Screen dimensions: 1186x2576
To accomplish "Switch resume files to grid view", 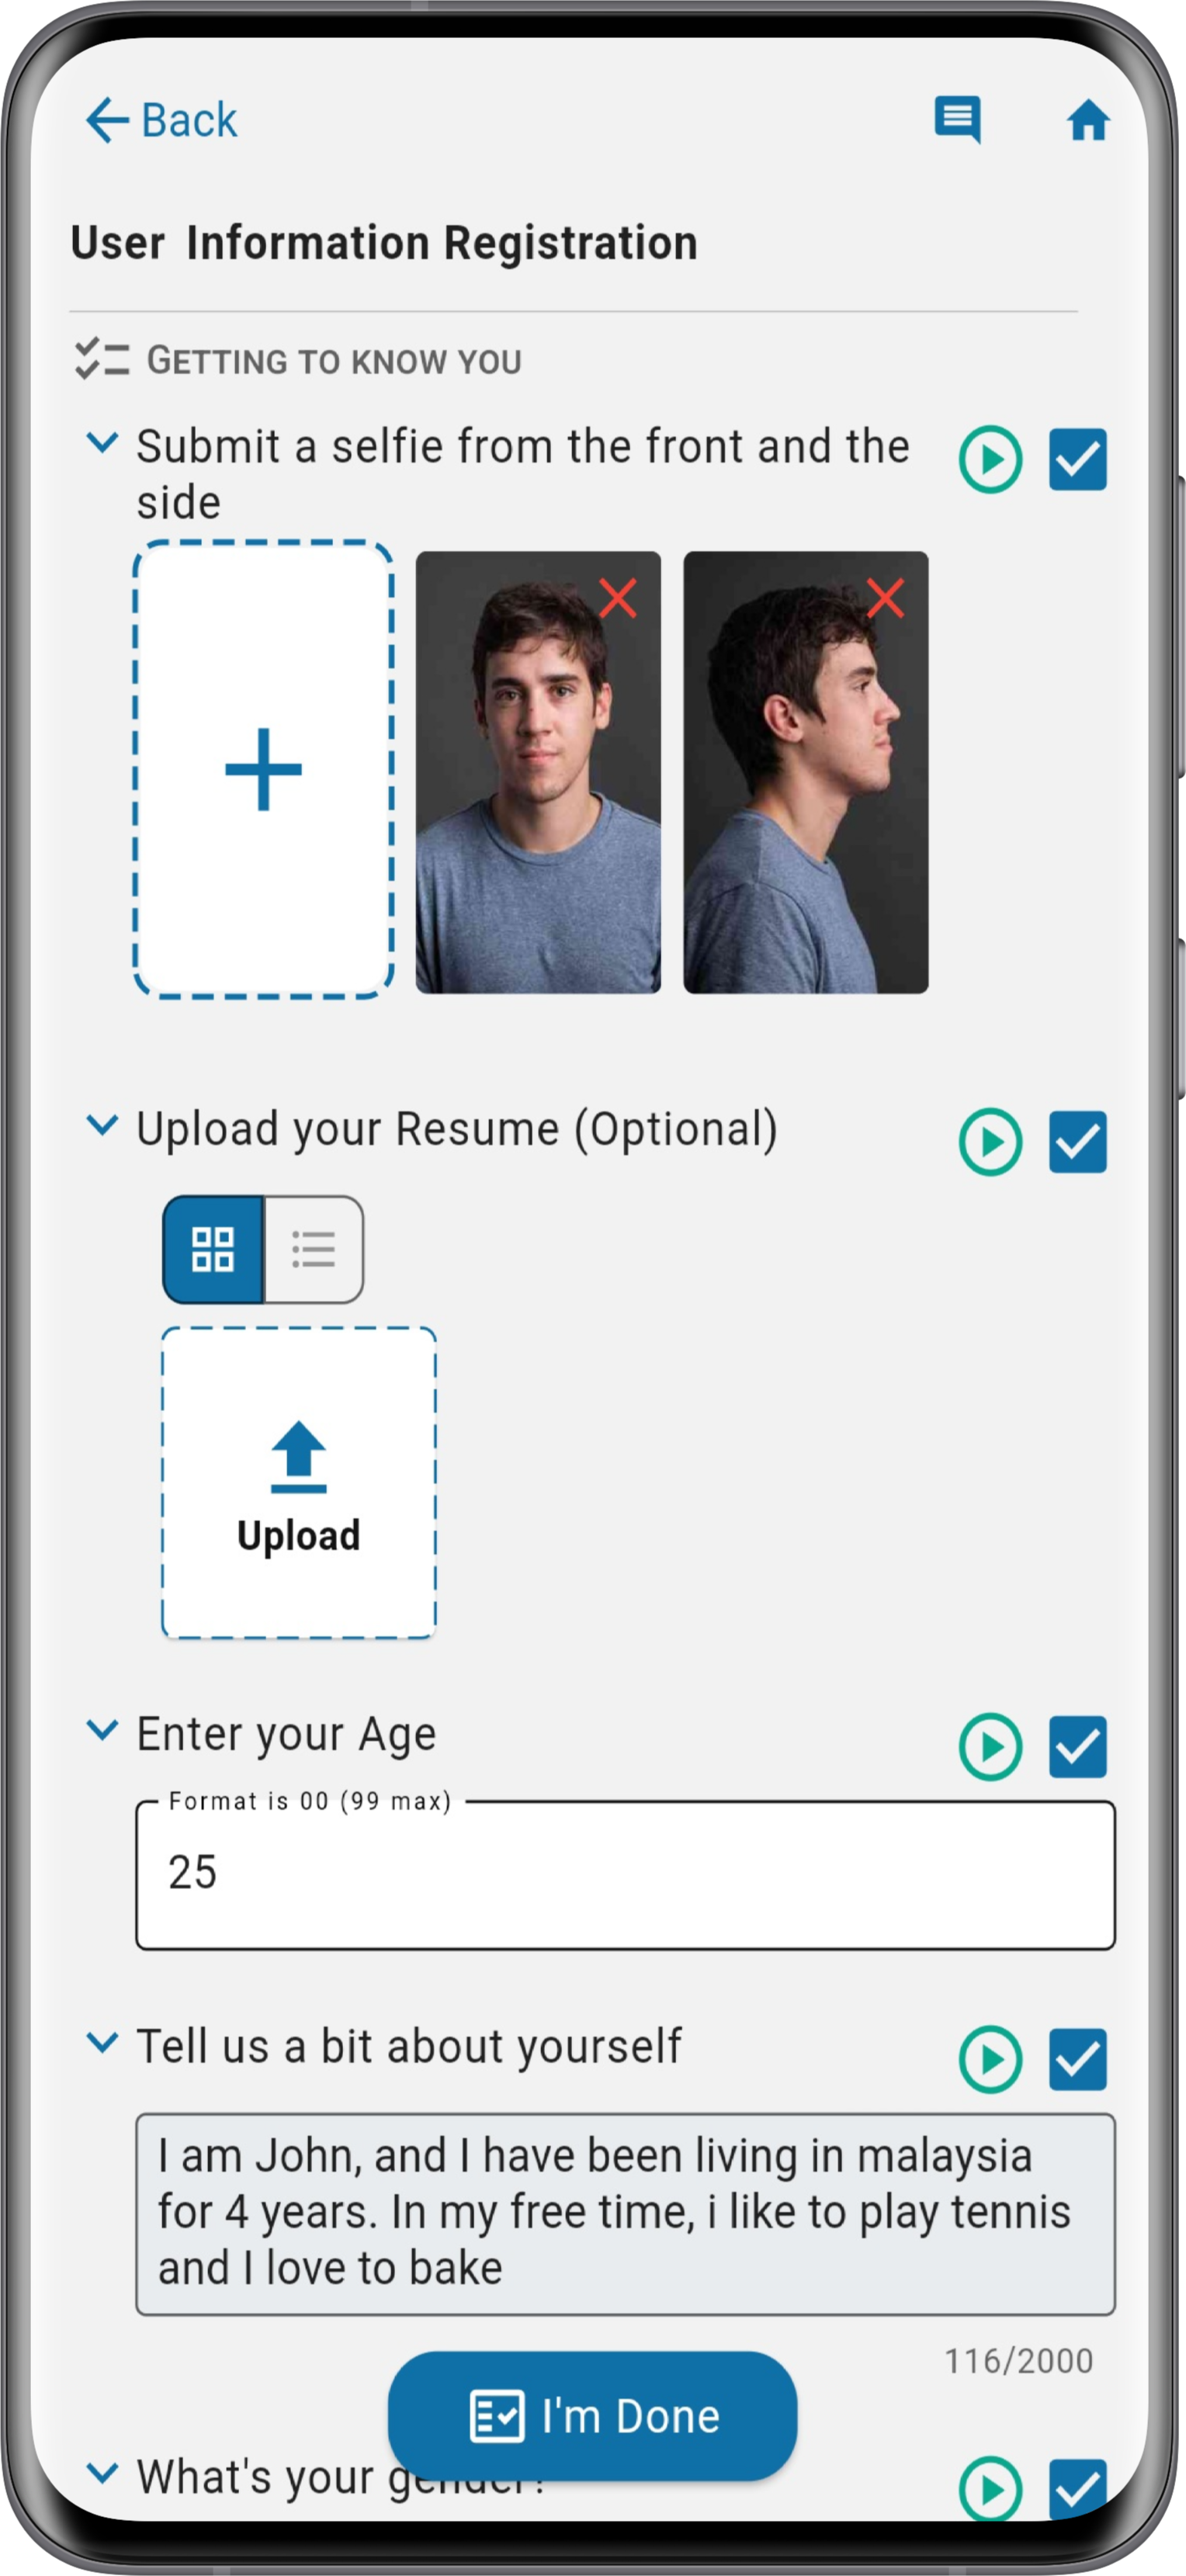I will pyautogui.click(x=213, y=1249).
